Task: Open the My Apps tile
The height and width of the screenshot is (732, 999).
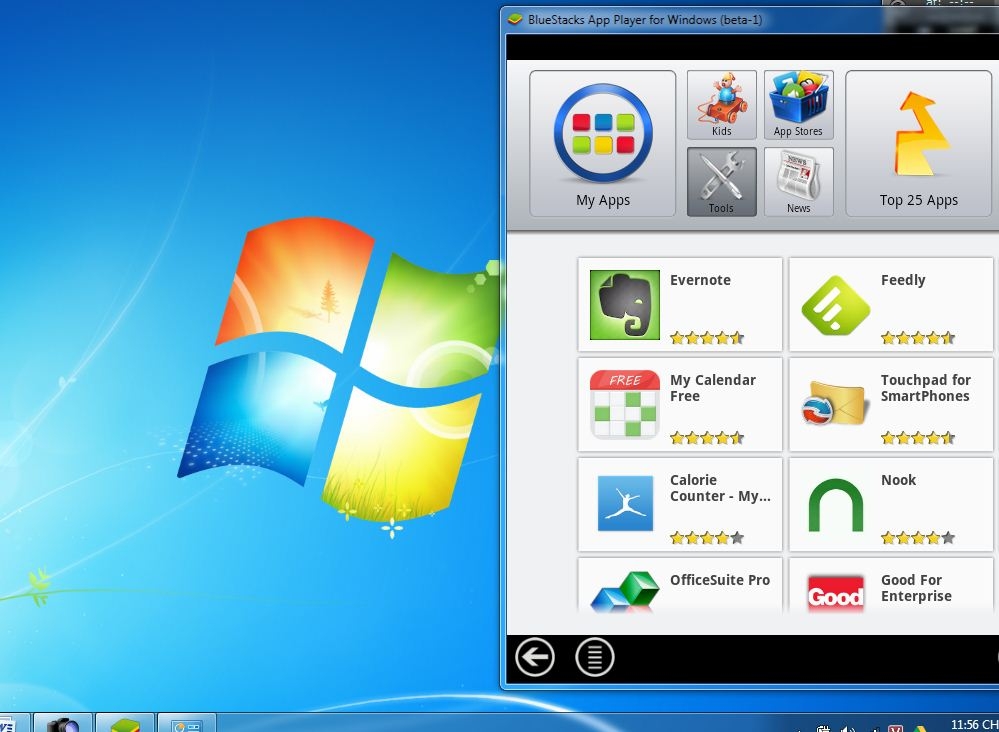Action: pyautogui.click(x=602, y=143)
